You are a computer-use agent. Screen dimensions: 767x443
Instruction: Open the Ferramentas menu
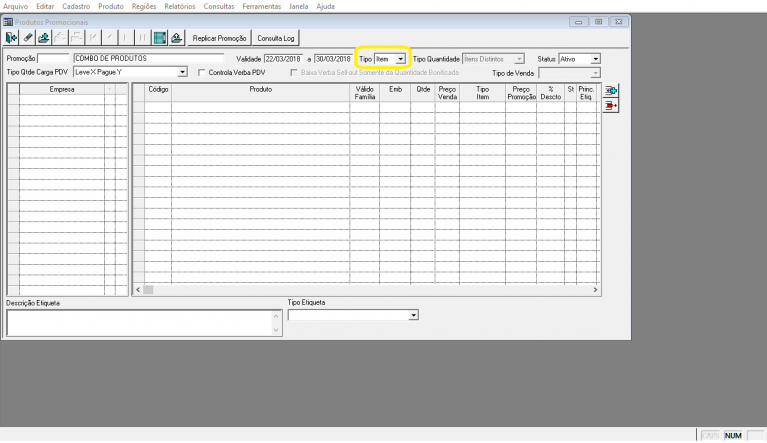[x=262, y=6]
